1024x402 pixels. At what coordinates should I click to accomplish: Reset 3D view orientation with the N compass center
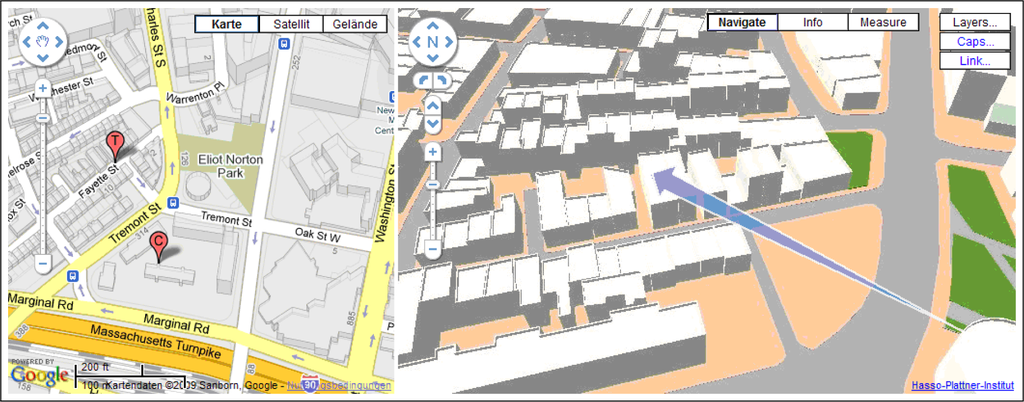point(432,42)
